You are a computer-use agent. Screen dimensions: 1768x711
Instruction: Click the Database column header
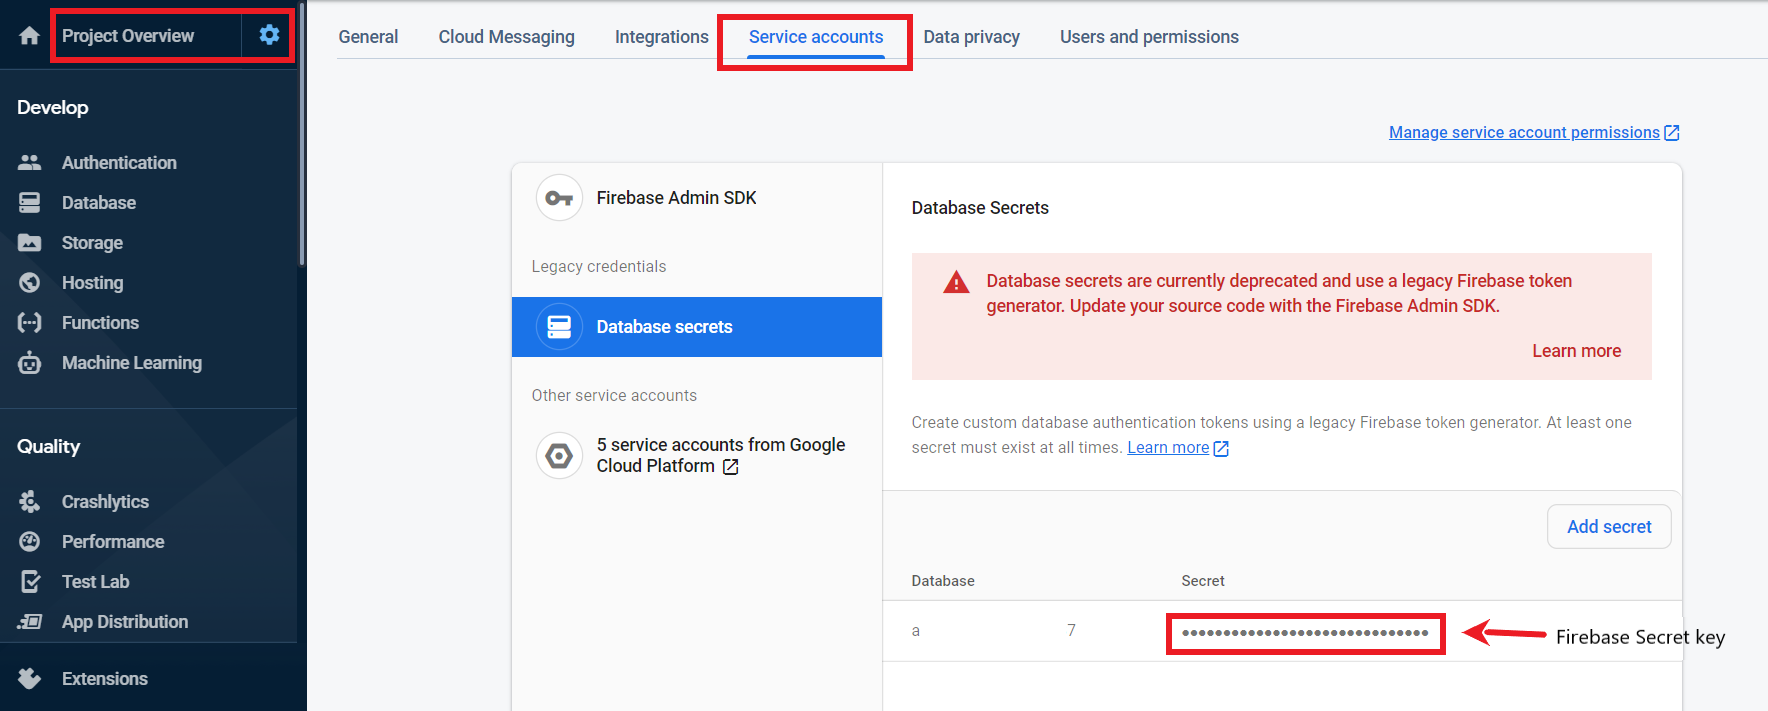coord(943,581)
